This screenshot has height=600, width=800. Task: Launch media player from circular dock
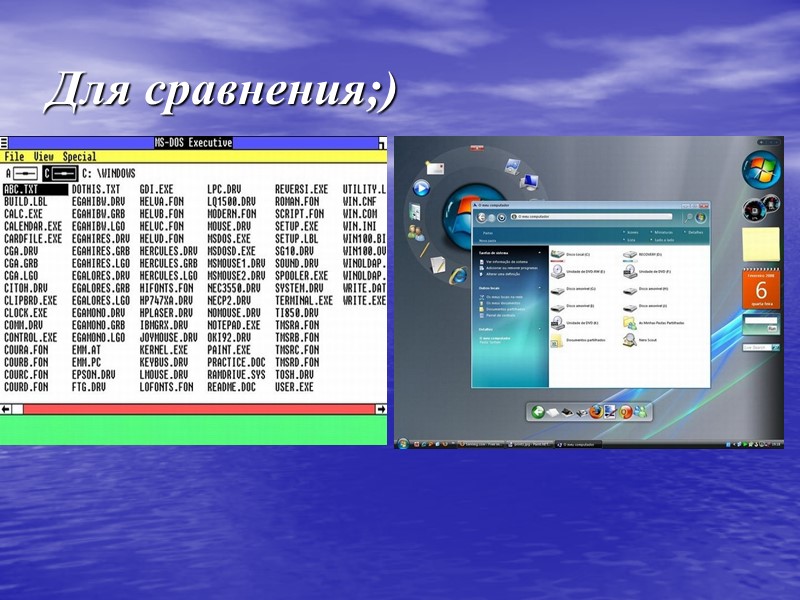(x=421, y=188)
